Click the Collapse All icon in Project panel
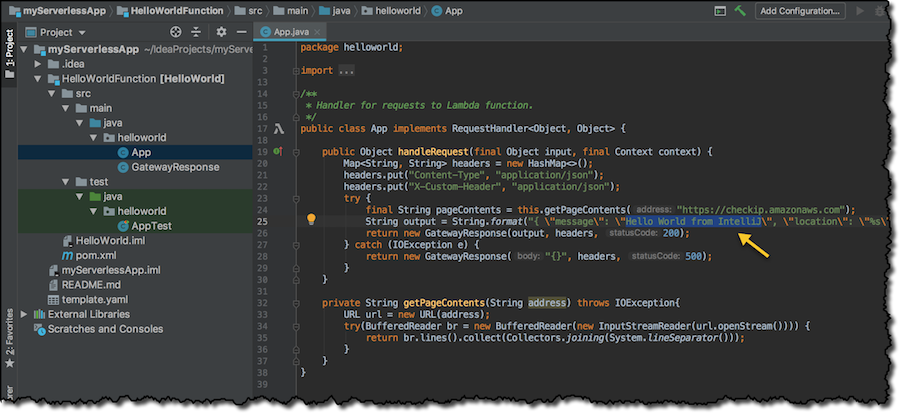 click(198, 32)
